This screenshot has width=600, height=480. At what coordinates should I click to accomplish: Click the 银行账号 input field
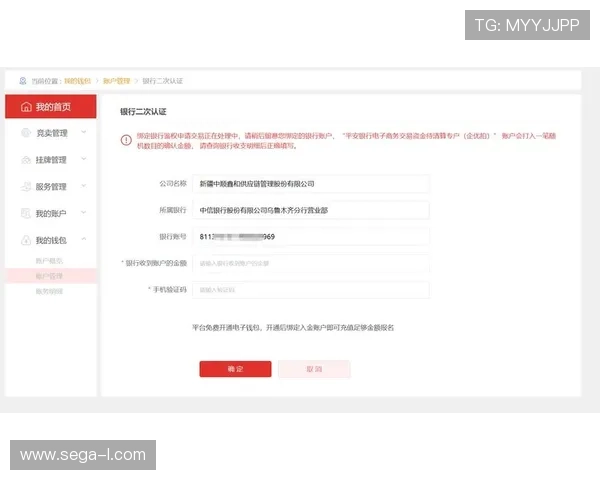coord(311,237)
